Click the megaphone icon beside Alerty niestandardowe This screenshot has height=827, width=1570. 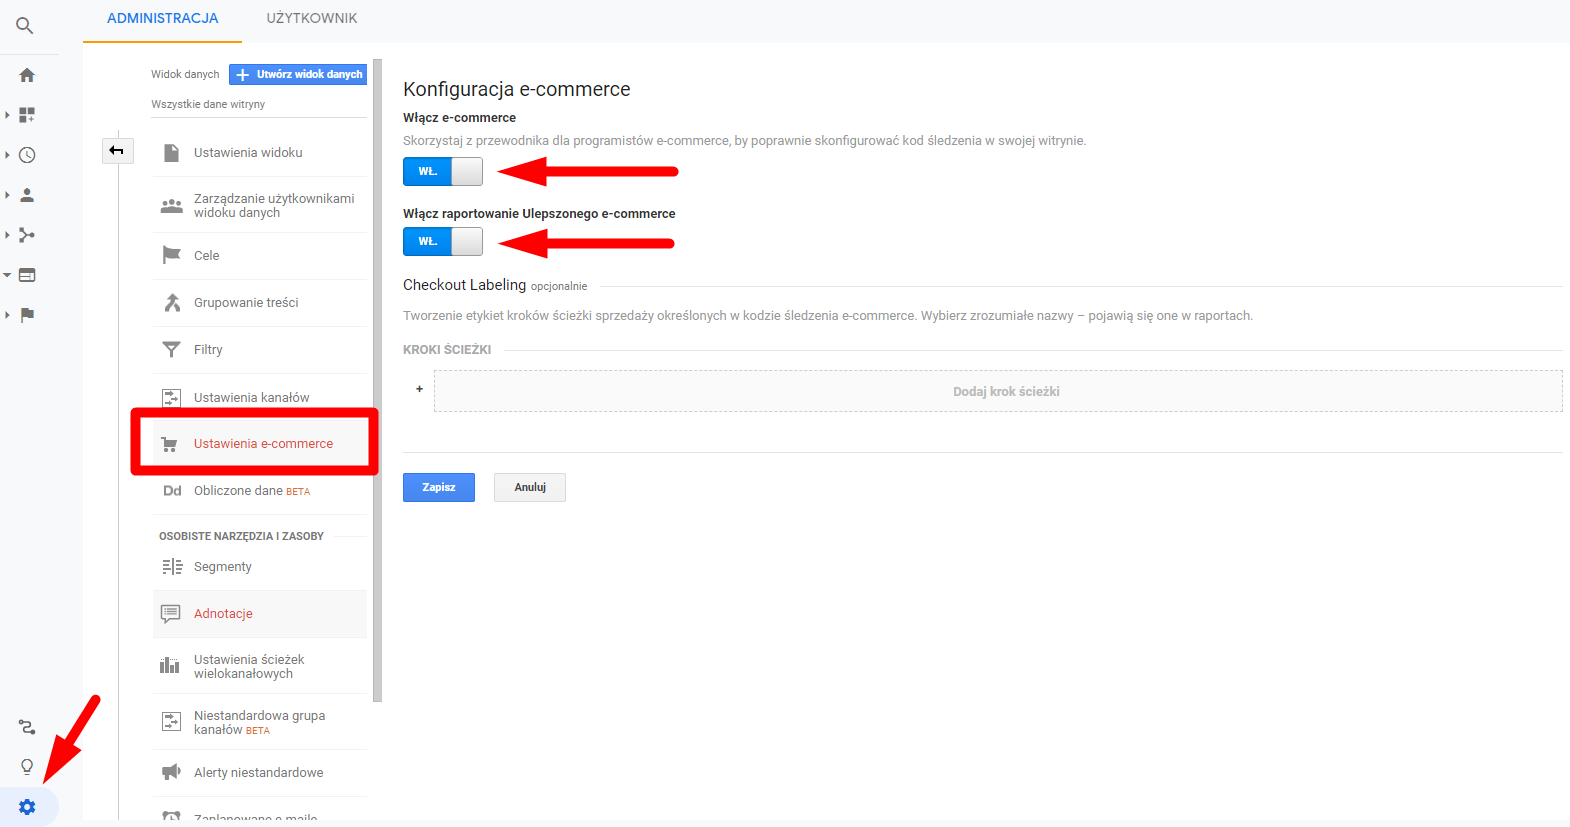pos(172,772)
